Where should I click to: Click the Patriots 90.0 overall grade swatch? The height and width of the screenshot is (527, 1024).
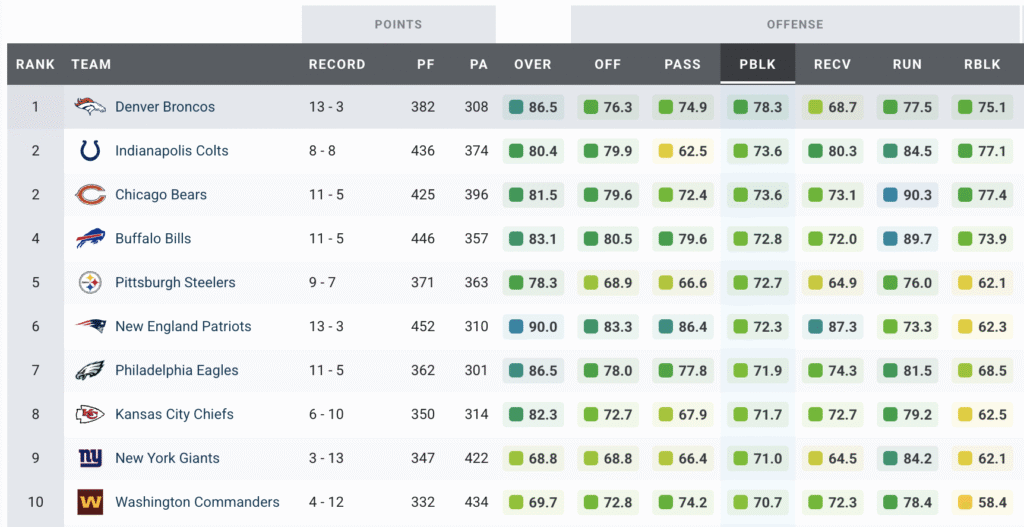tap(516, 327)
